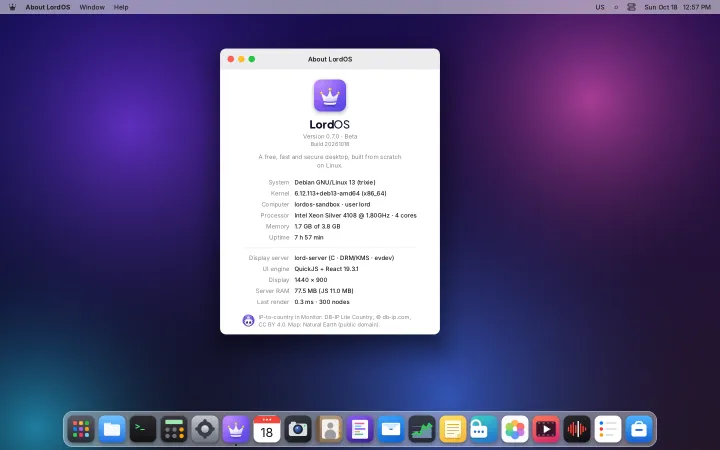
Task: Click the '77.5 MB (JS 11.0 MB)' value
Action: click(324, 291)
